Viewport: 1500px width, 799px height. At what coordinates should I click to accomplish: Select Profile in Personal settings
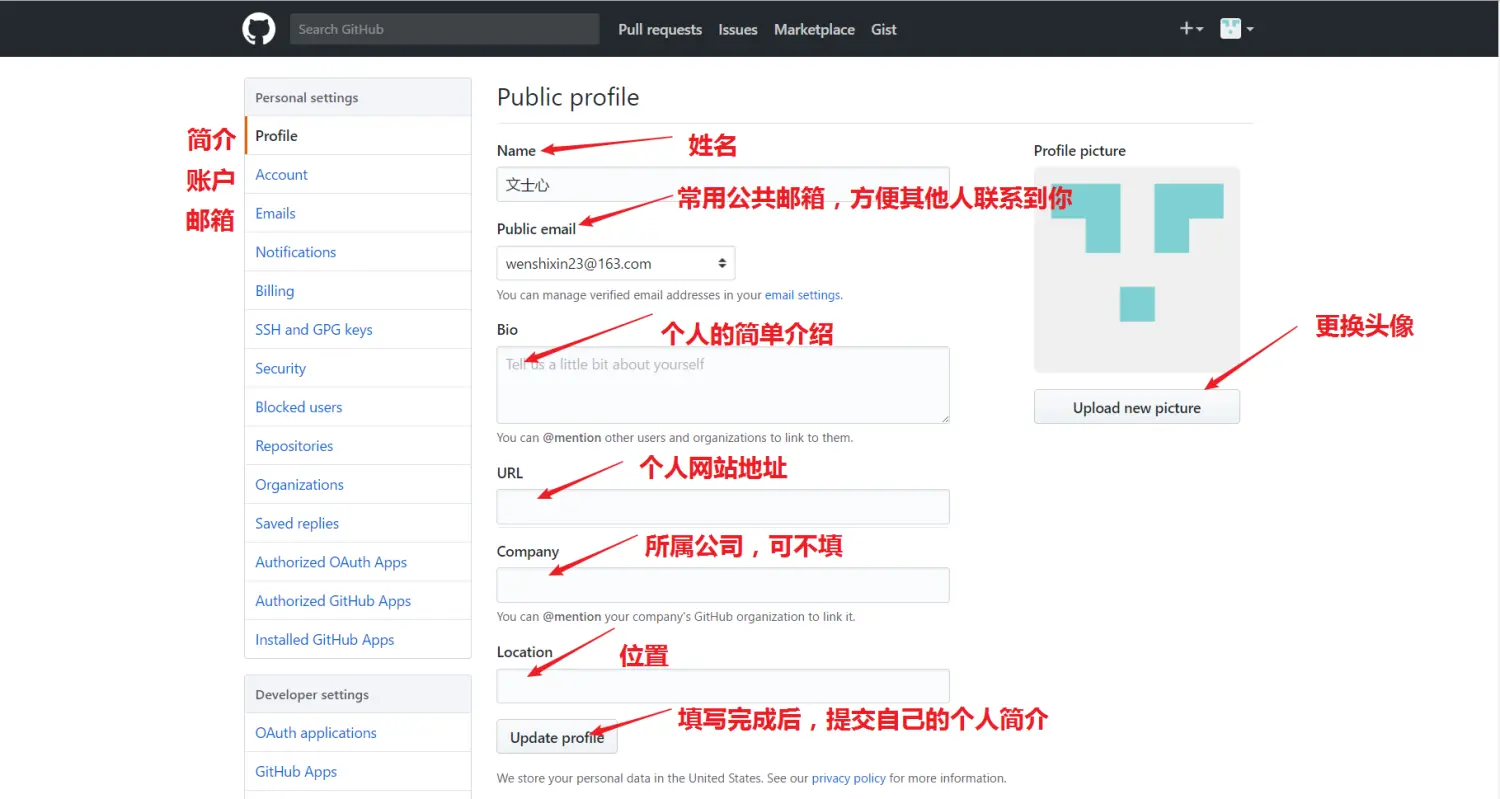click(358, 136)
